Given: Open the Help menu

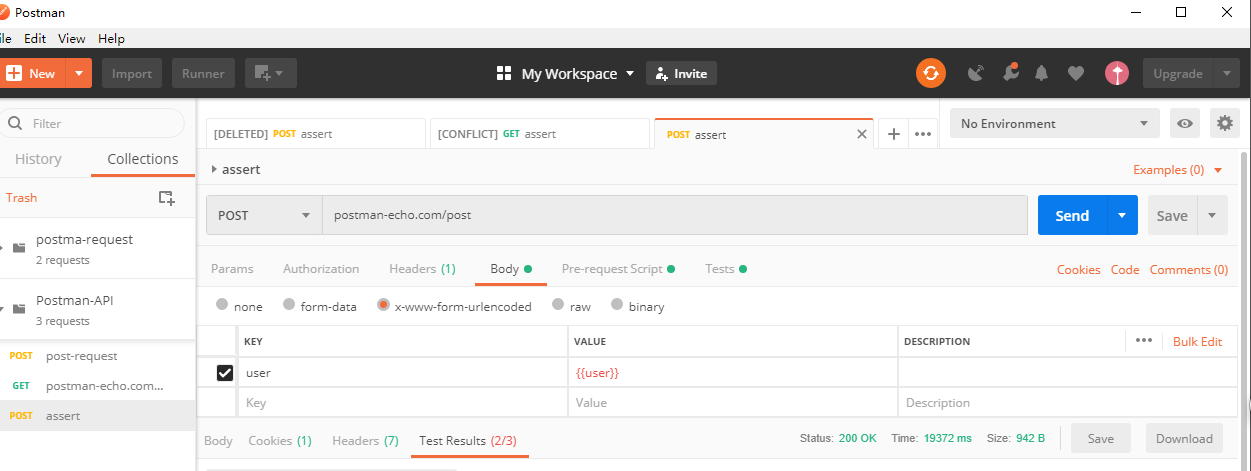Looking at the screenshot, I should pyautogui.click(x=112, y=38).
